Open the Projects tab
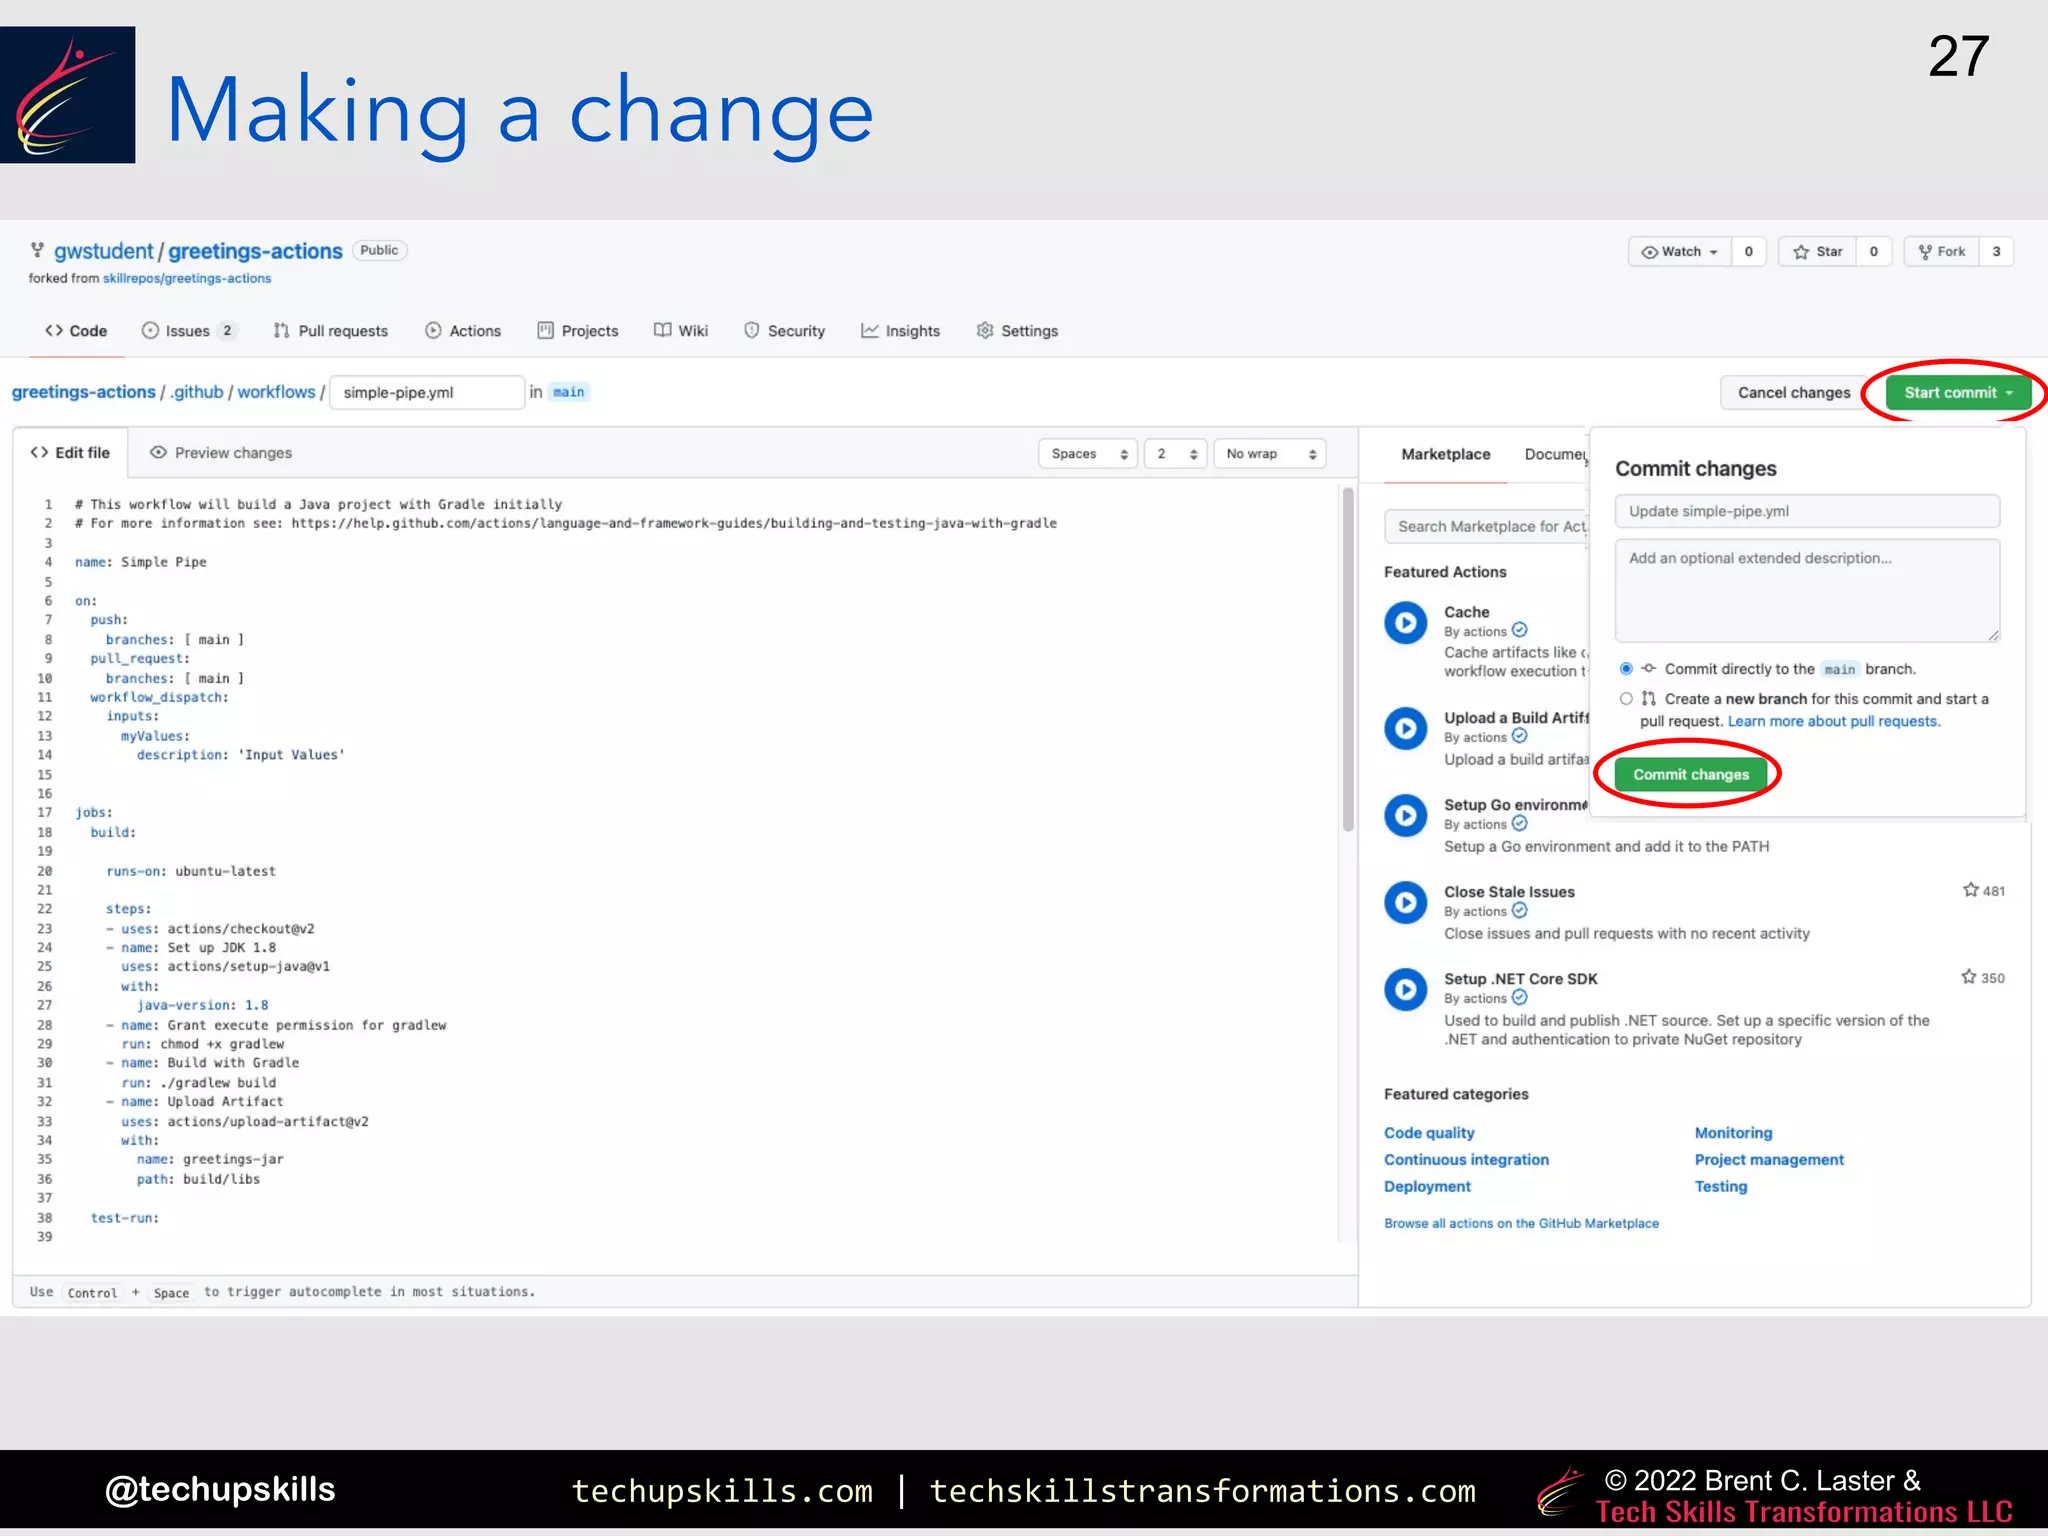2048x1536 pixels. click(578, 331)
